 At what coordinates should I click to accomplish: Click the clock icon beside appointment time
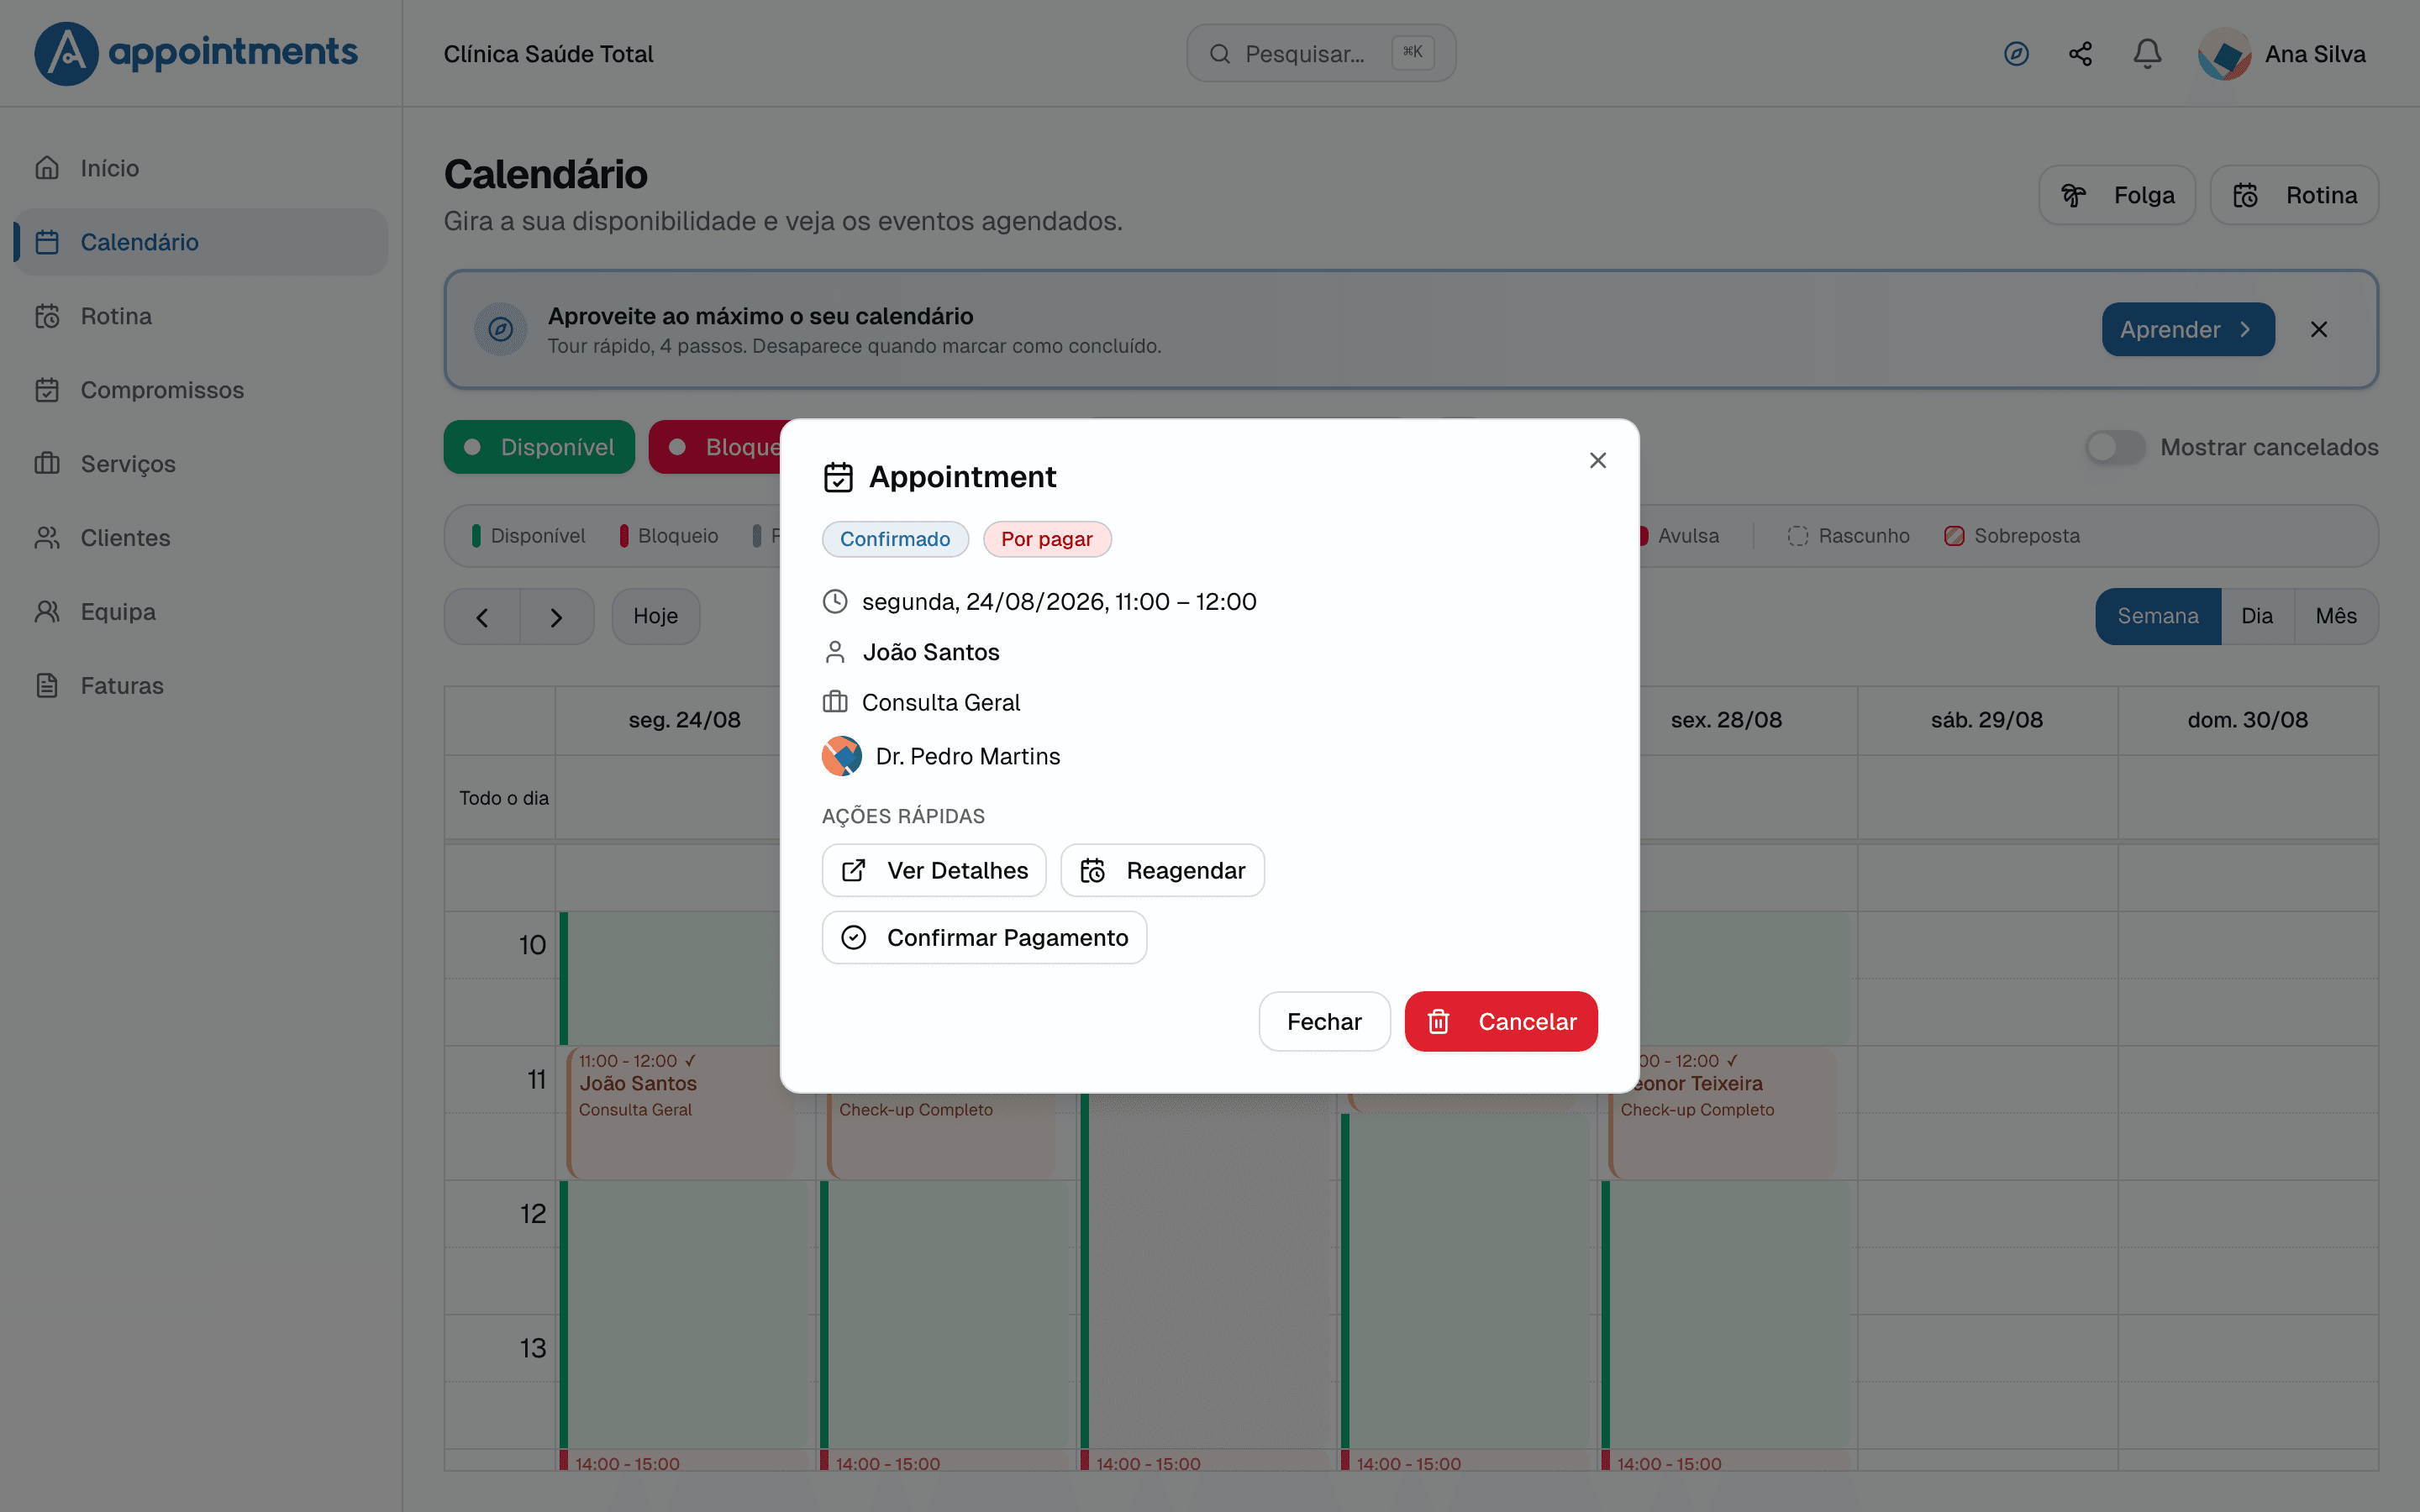pyautogui.click(x=835, y=601)
